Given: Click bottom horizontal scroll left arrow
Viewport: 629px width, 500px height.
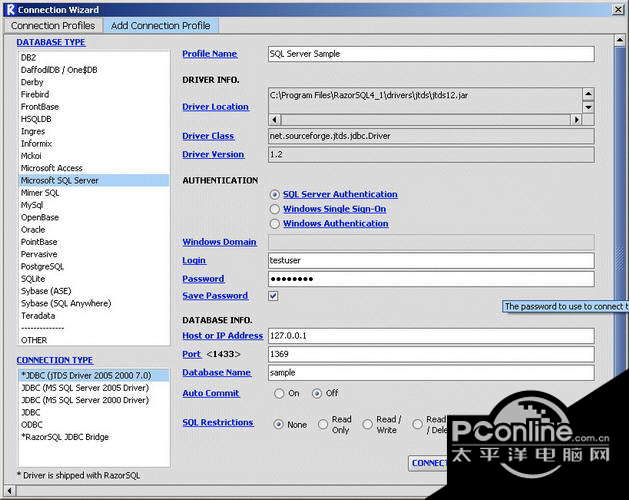Looking at the screenshot, I should 10,490.
